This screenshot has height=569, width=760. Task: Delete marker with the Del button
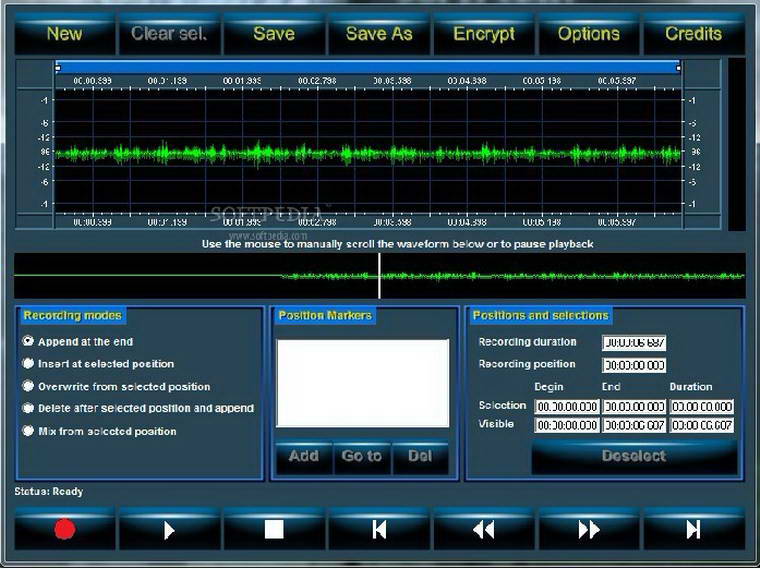click(x=420, y=456)
